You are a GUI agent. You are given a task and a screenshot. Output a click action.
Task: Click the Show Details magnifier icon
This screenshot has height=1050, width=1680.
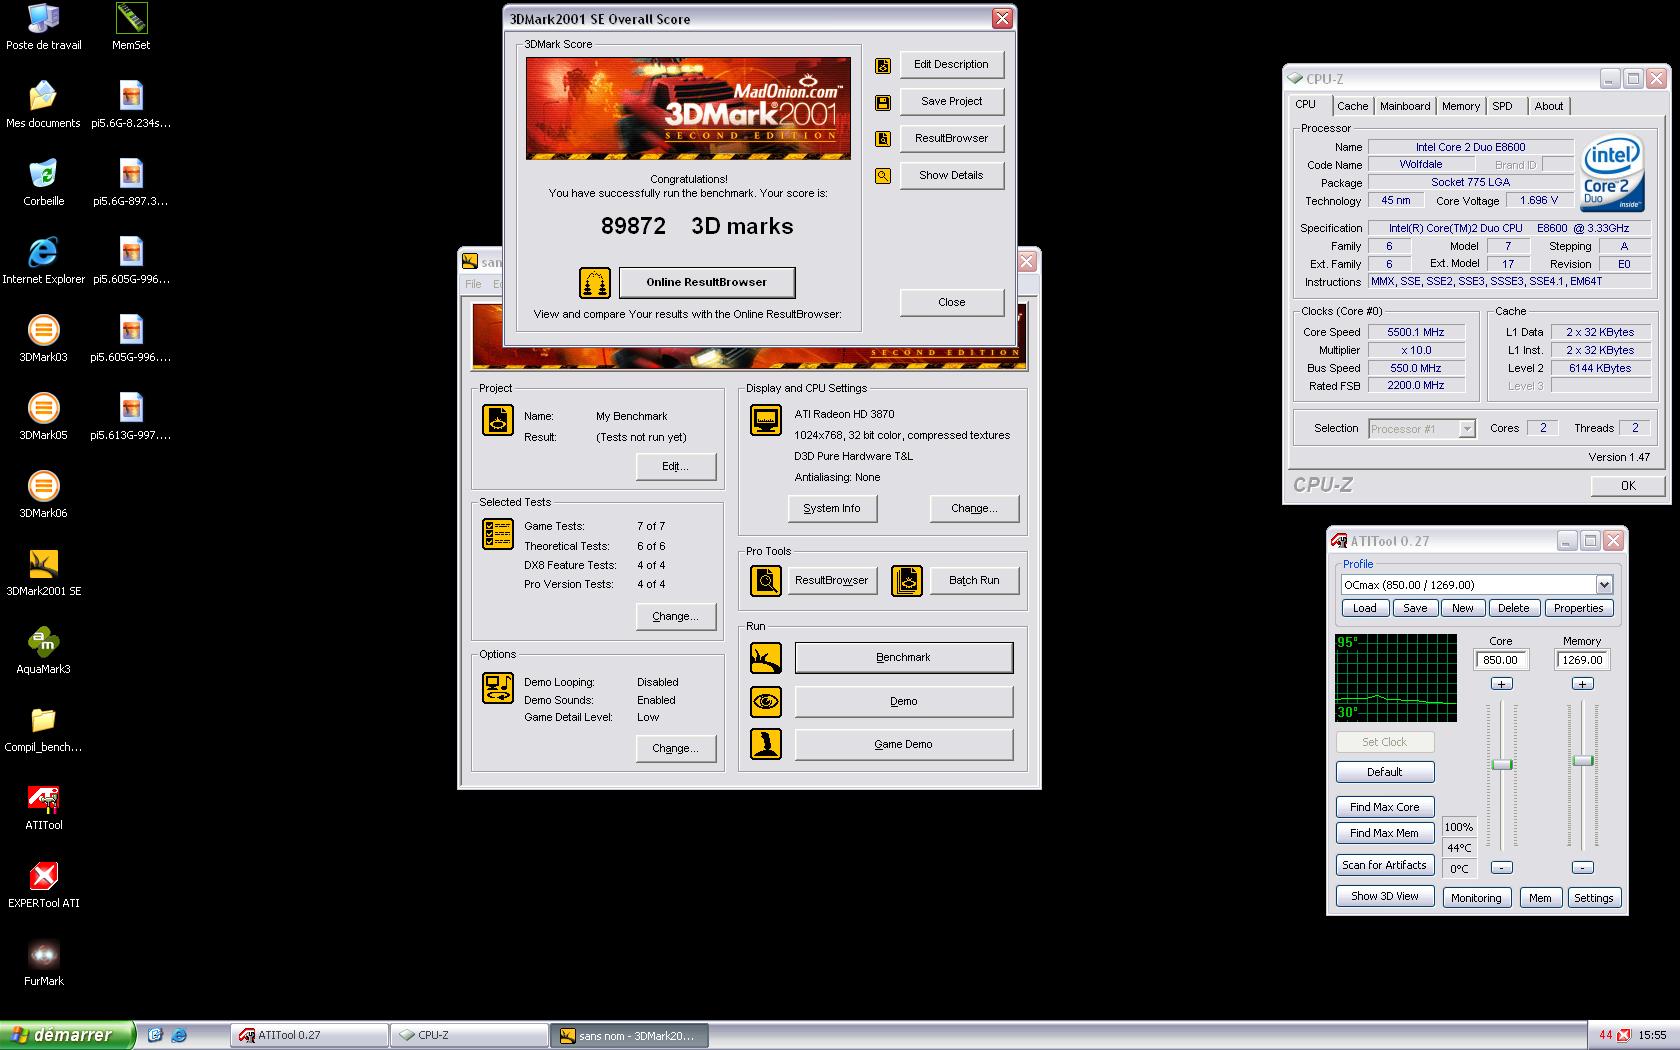[882, 176]
